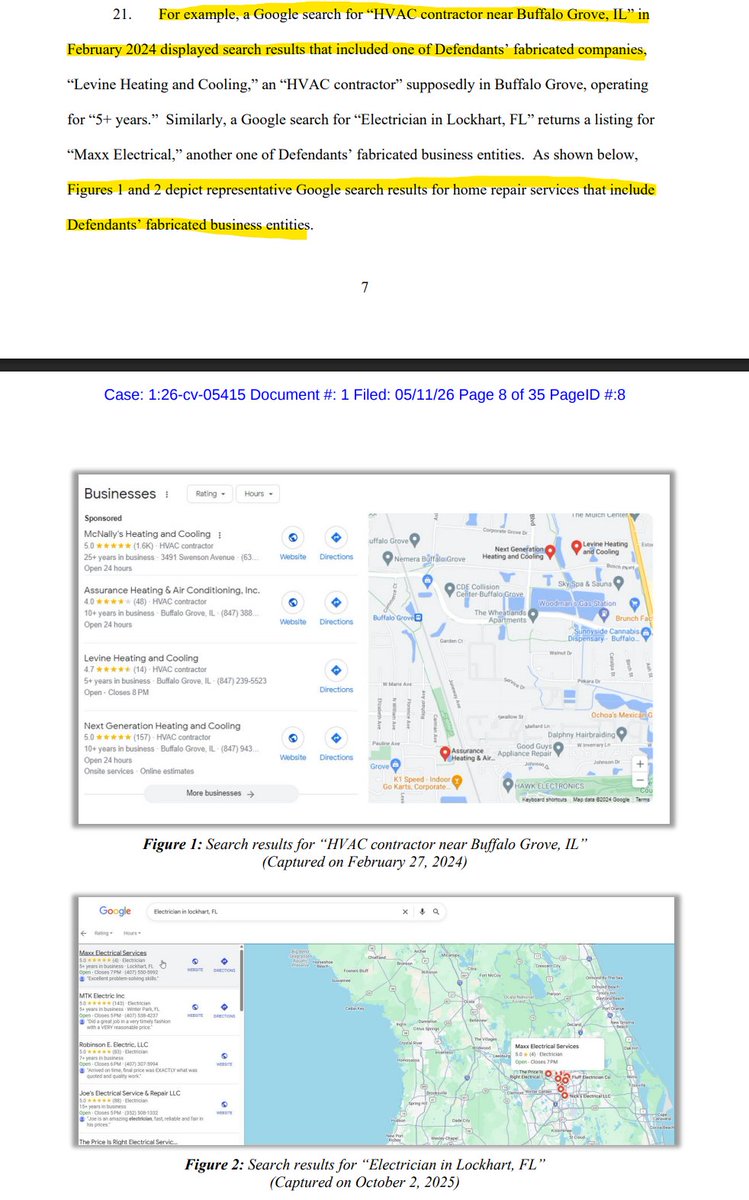Get Directions to Levine Heating and Cooling
Screen dimensions: 749x1200
click(x=336, y=669)
